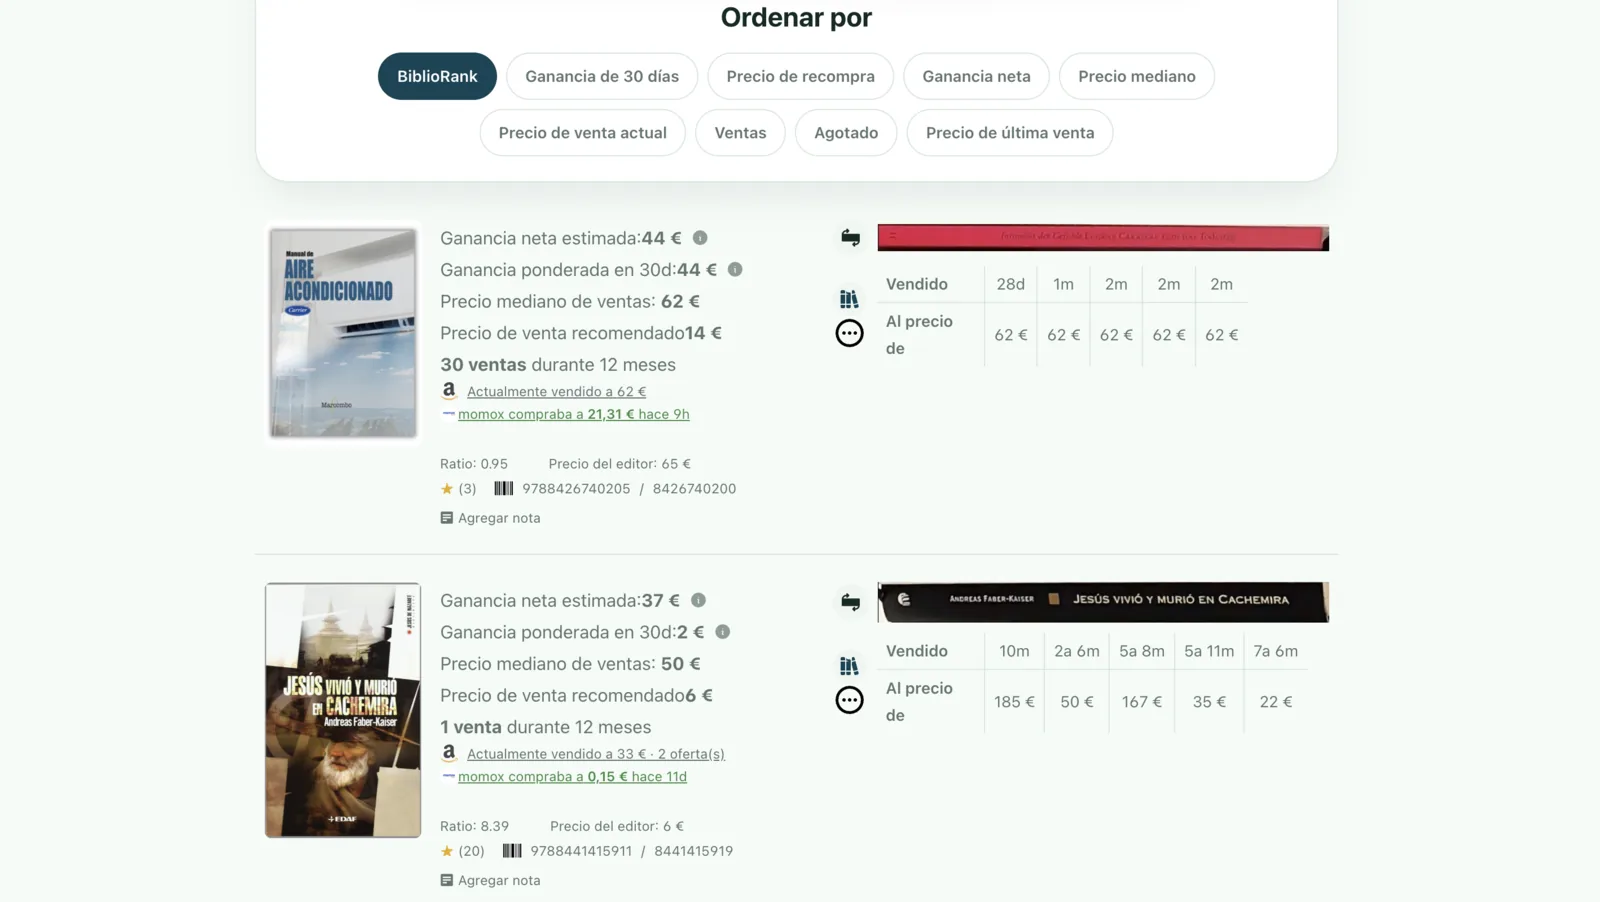Show info for ganancia ponderada 2 €

point(722,632)
